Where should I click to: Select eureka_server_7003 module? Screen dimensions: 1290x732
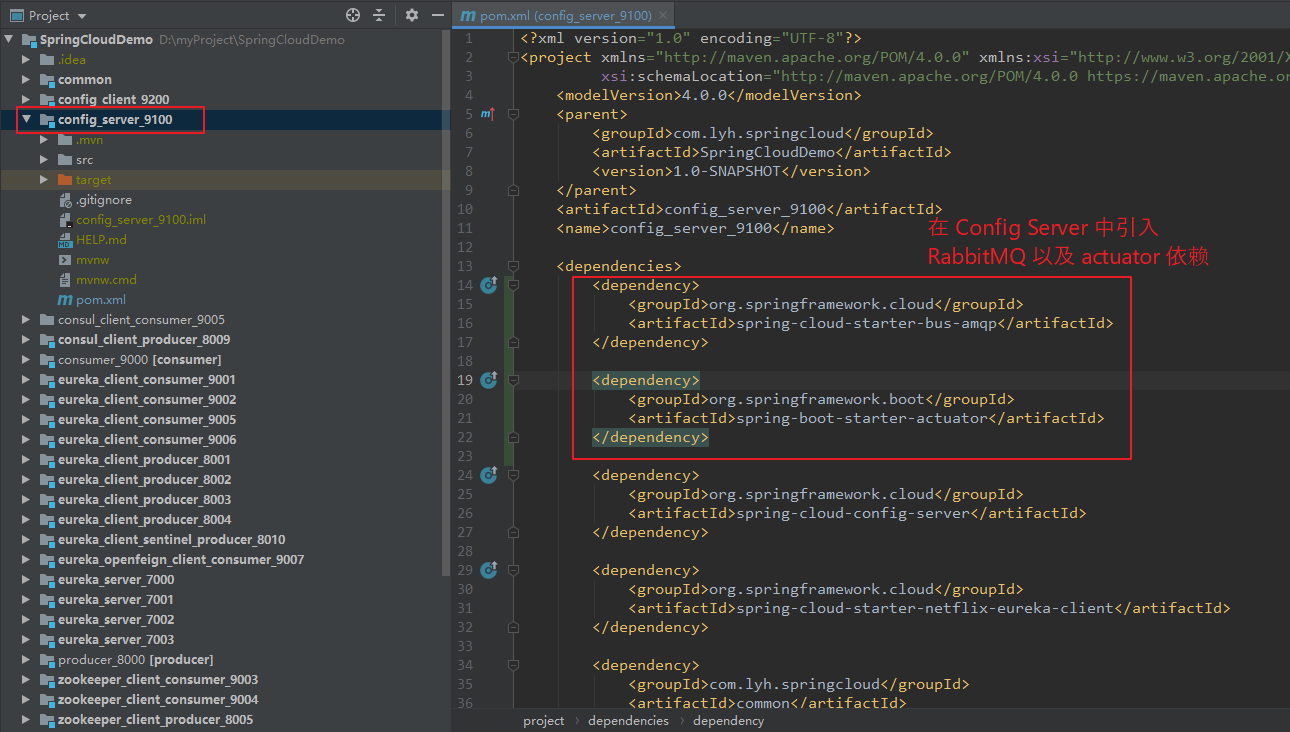116,640
